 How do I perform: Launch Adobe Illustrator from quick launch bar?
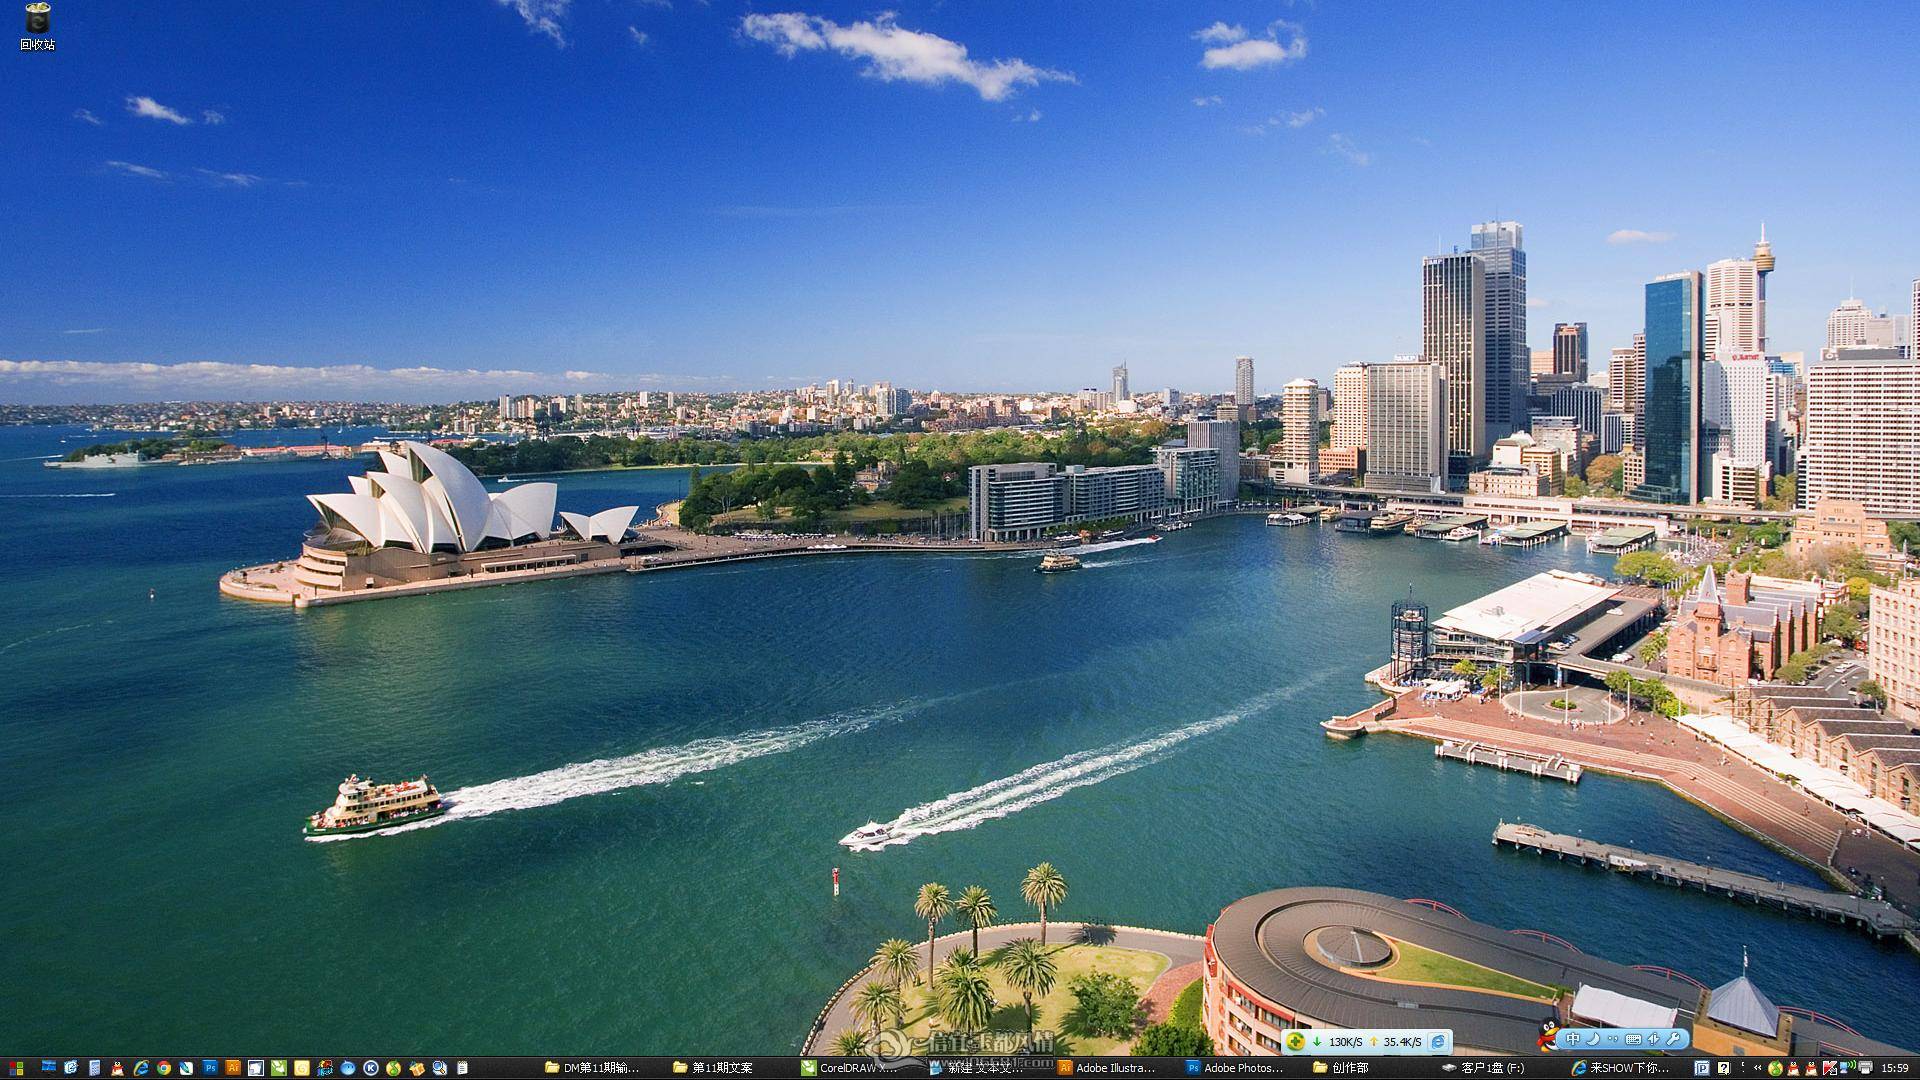pyautogui.click(x=233, y=1068)
